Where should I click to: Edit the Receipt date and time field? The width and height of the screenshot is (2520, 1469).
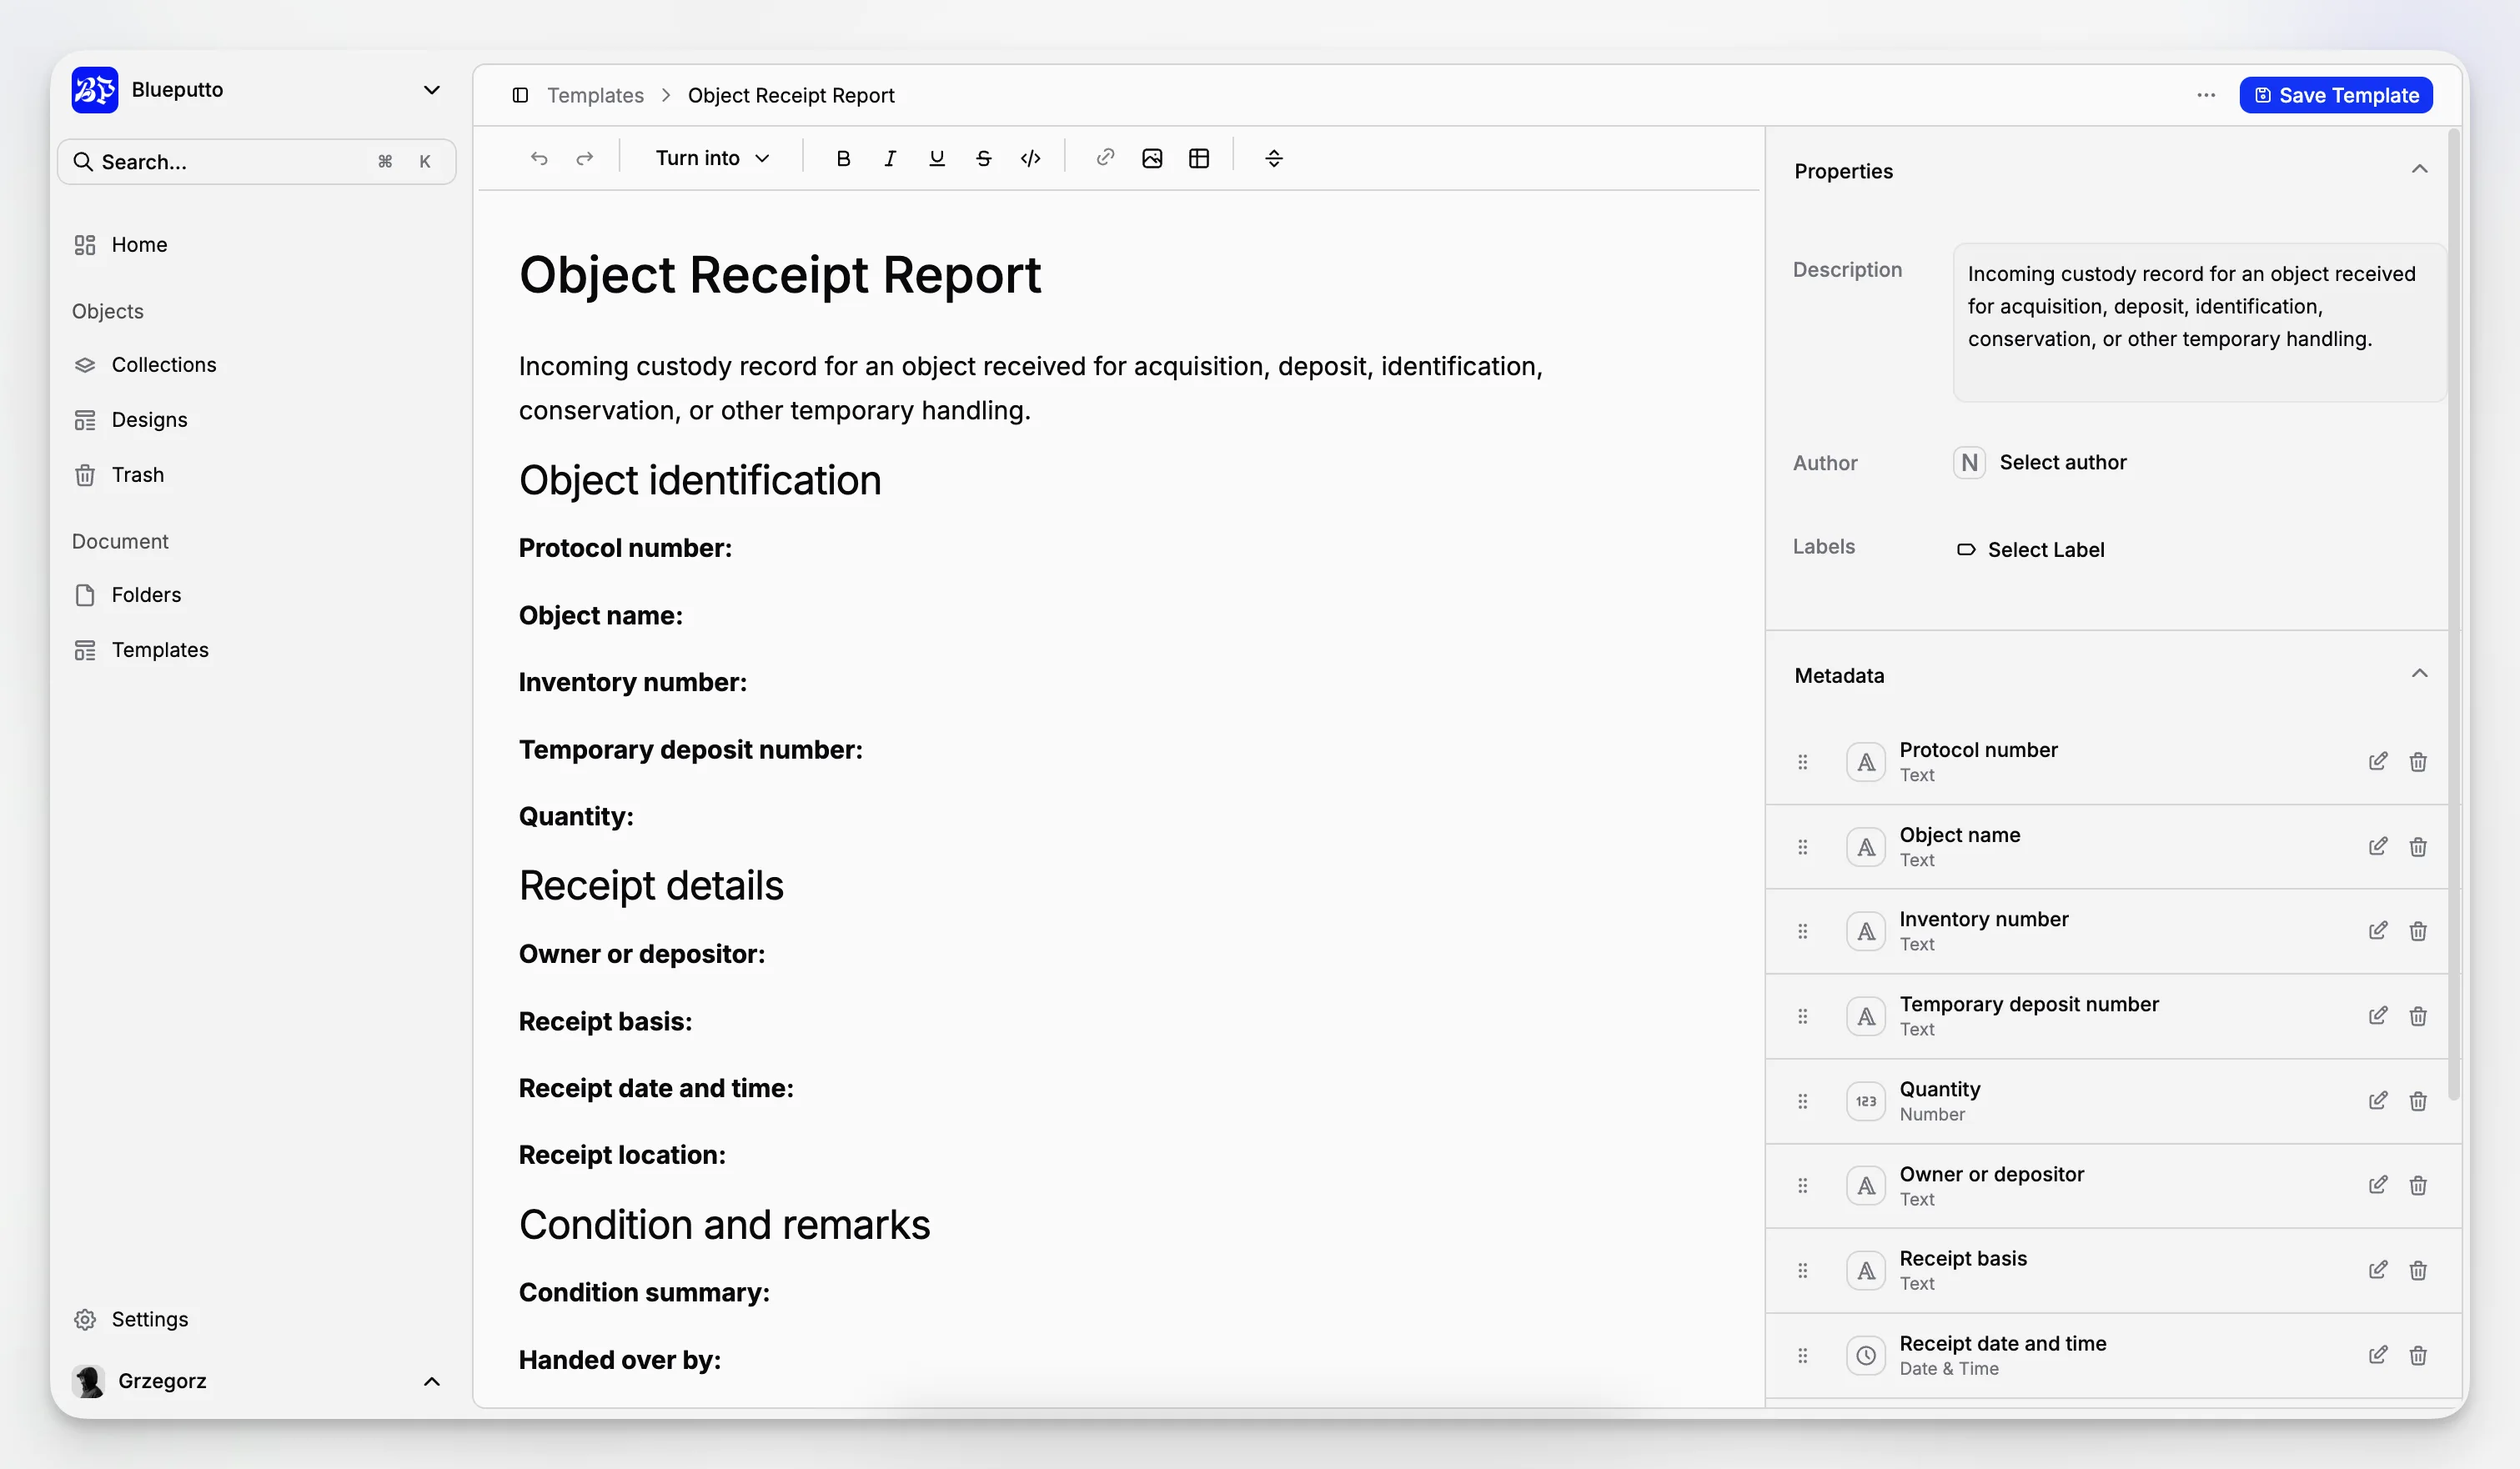coord(2378,1355)
